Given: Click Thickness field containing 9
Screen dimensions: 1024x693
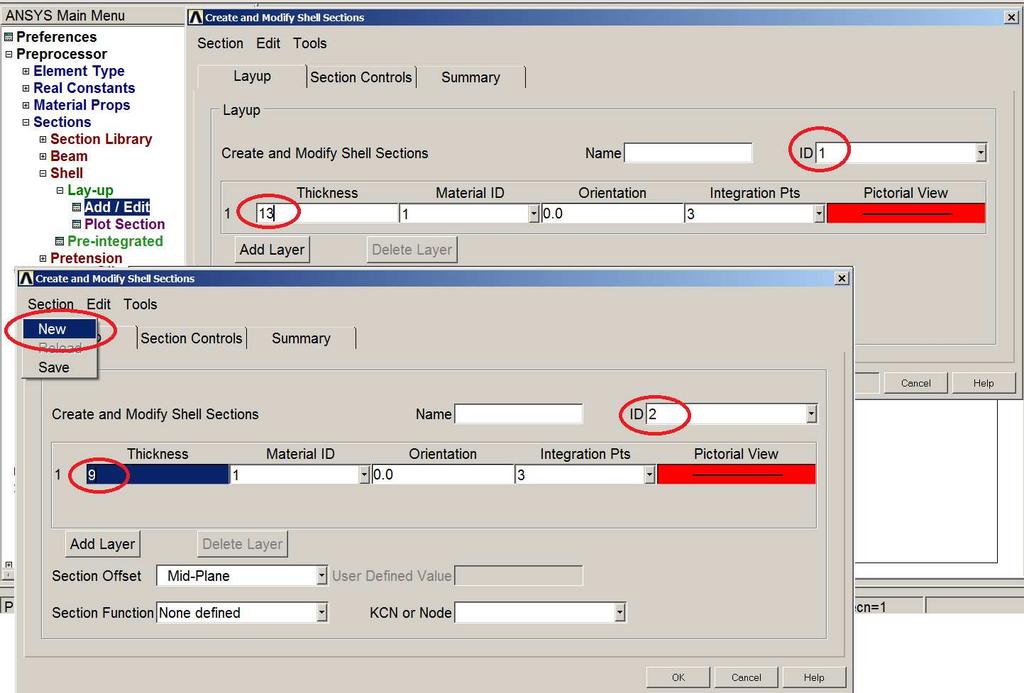Looking at the screenshot, I should (x=157, y=474).
